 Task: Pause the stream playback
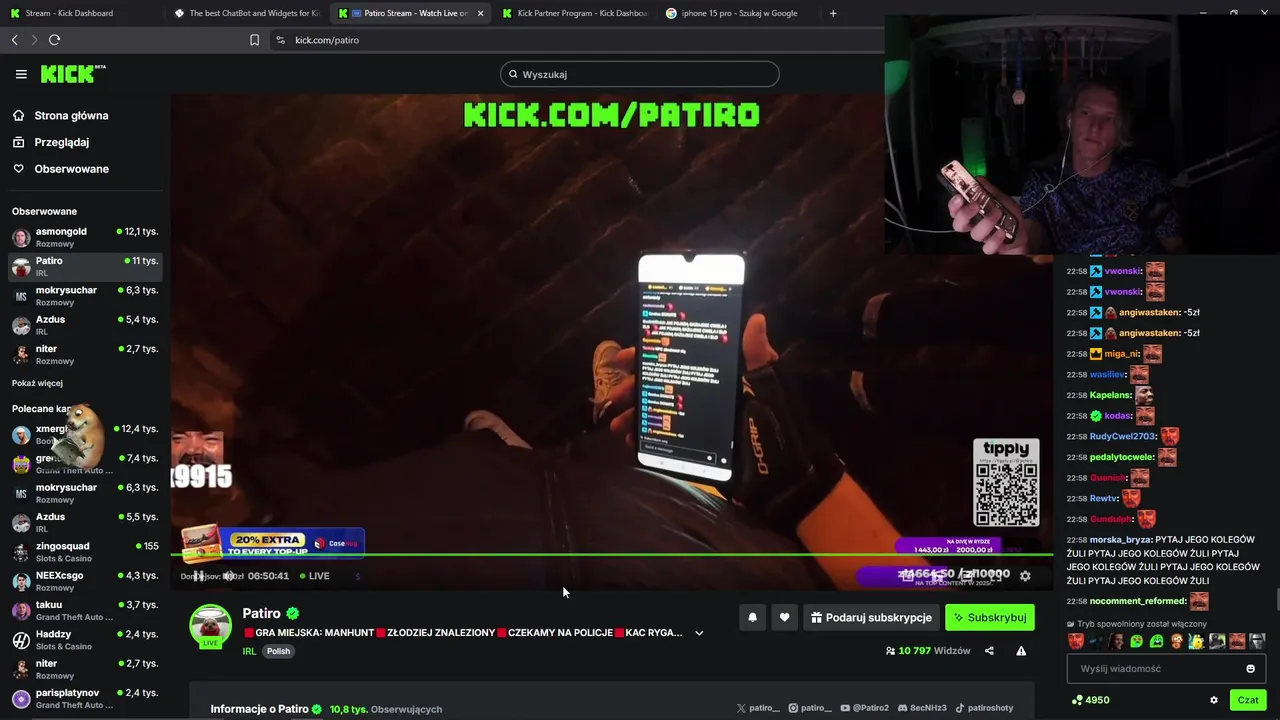pos(199,576)
